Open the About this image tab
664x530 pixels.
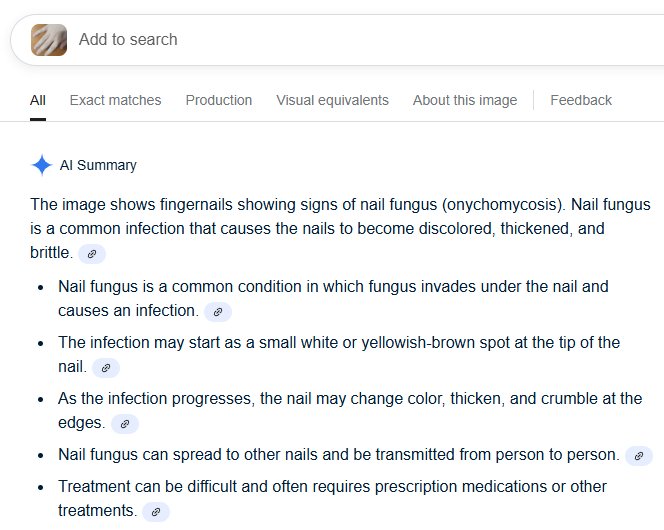click(465, 100)
